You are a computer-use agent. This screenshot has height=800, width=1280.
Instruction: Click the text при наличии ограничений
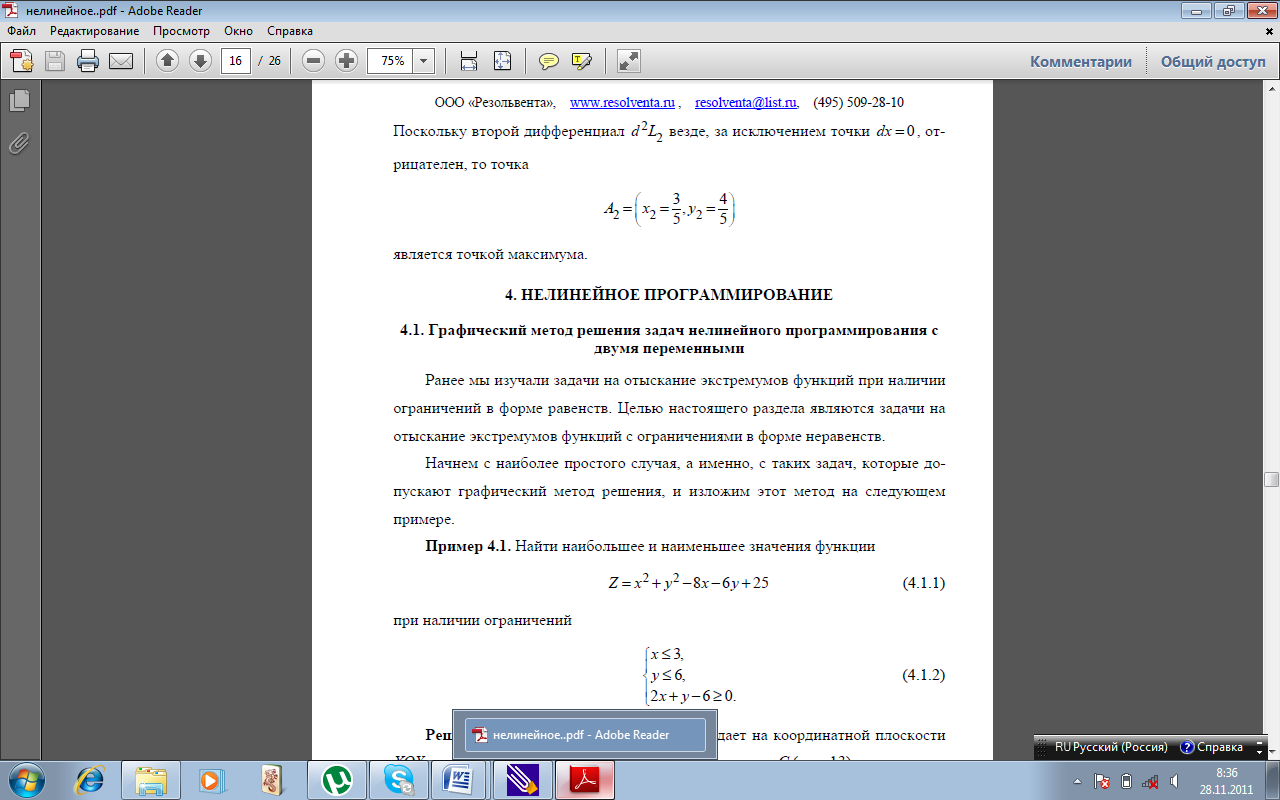tap(483, 620)
